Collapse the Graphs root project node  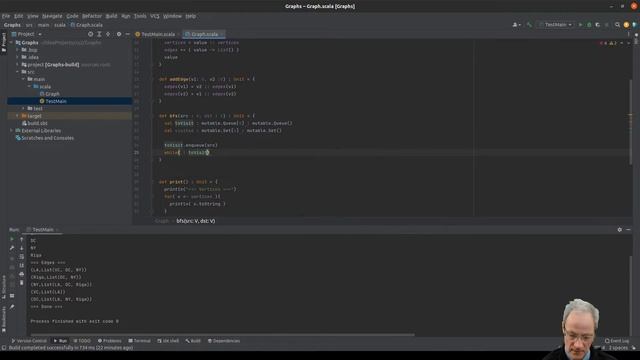coord(11,42)
